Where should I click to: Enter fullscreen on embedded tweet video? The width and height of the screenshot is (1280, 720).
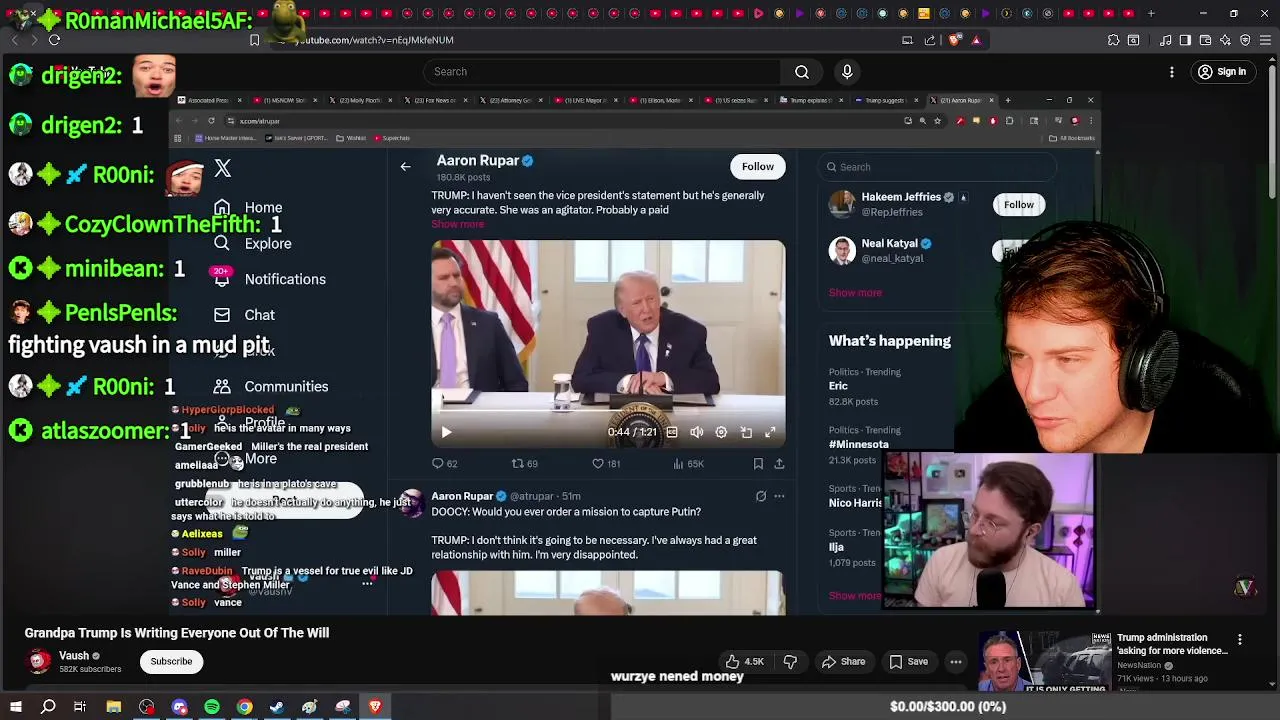pos(770,432)
